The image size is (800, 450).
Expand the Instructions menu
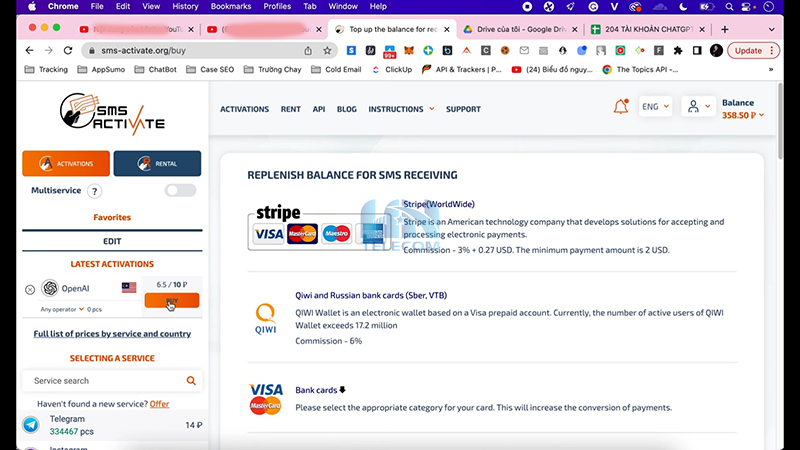[x=400, y=109]
